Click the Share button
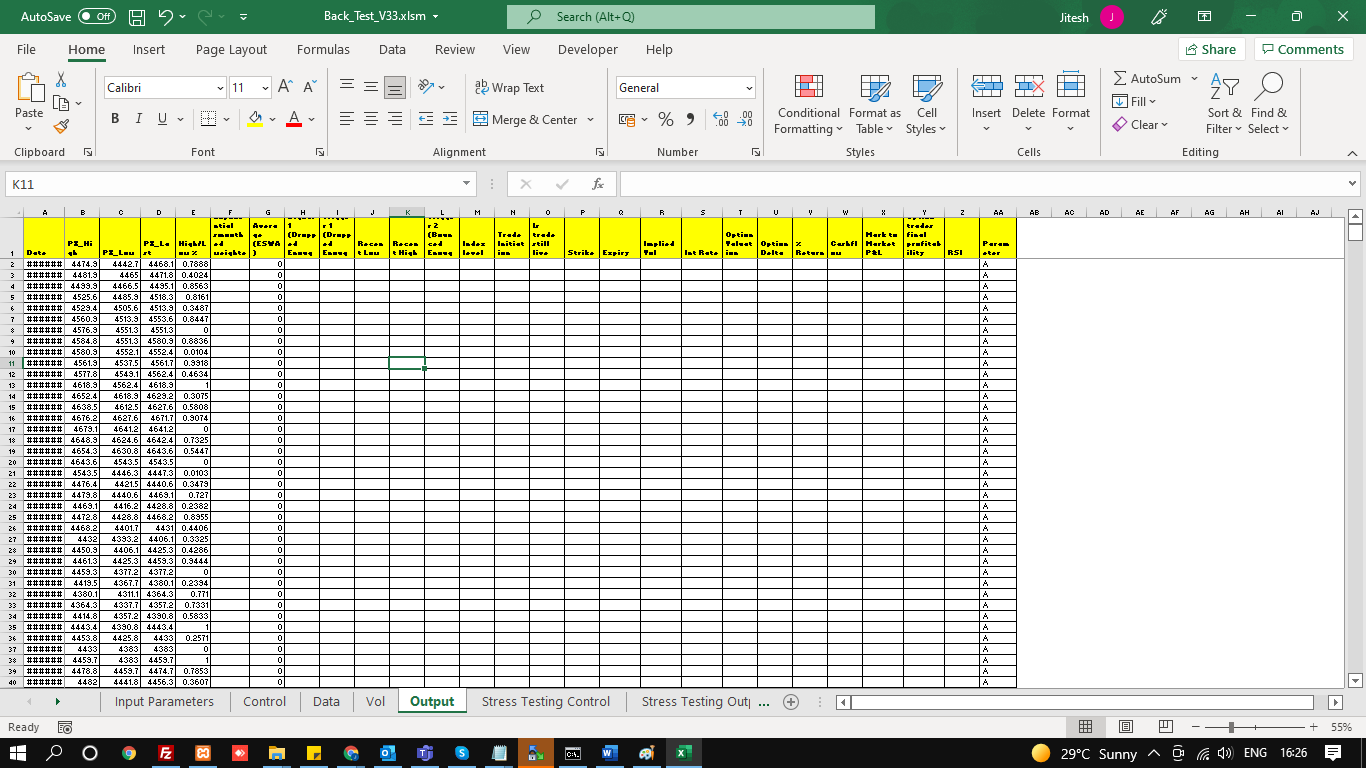The image size is (1366, 768). [x=1209, y=49]
